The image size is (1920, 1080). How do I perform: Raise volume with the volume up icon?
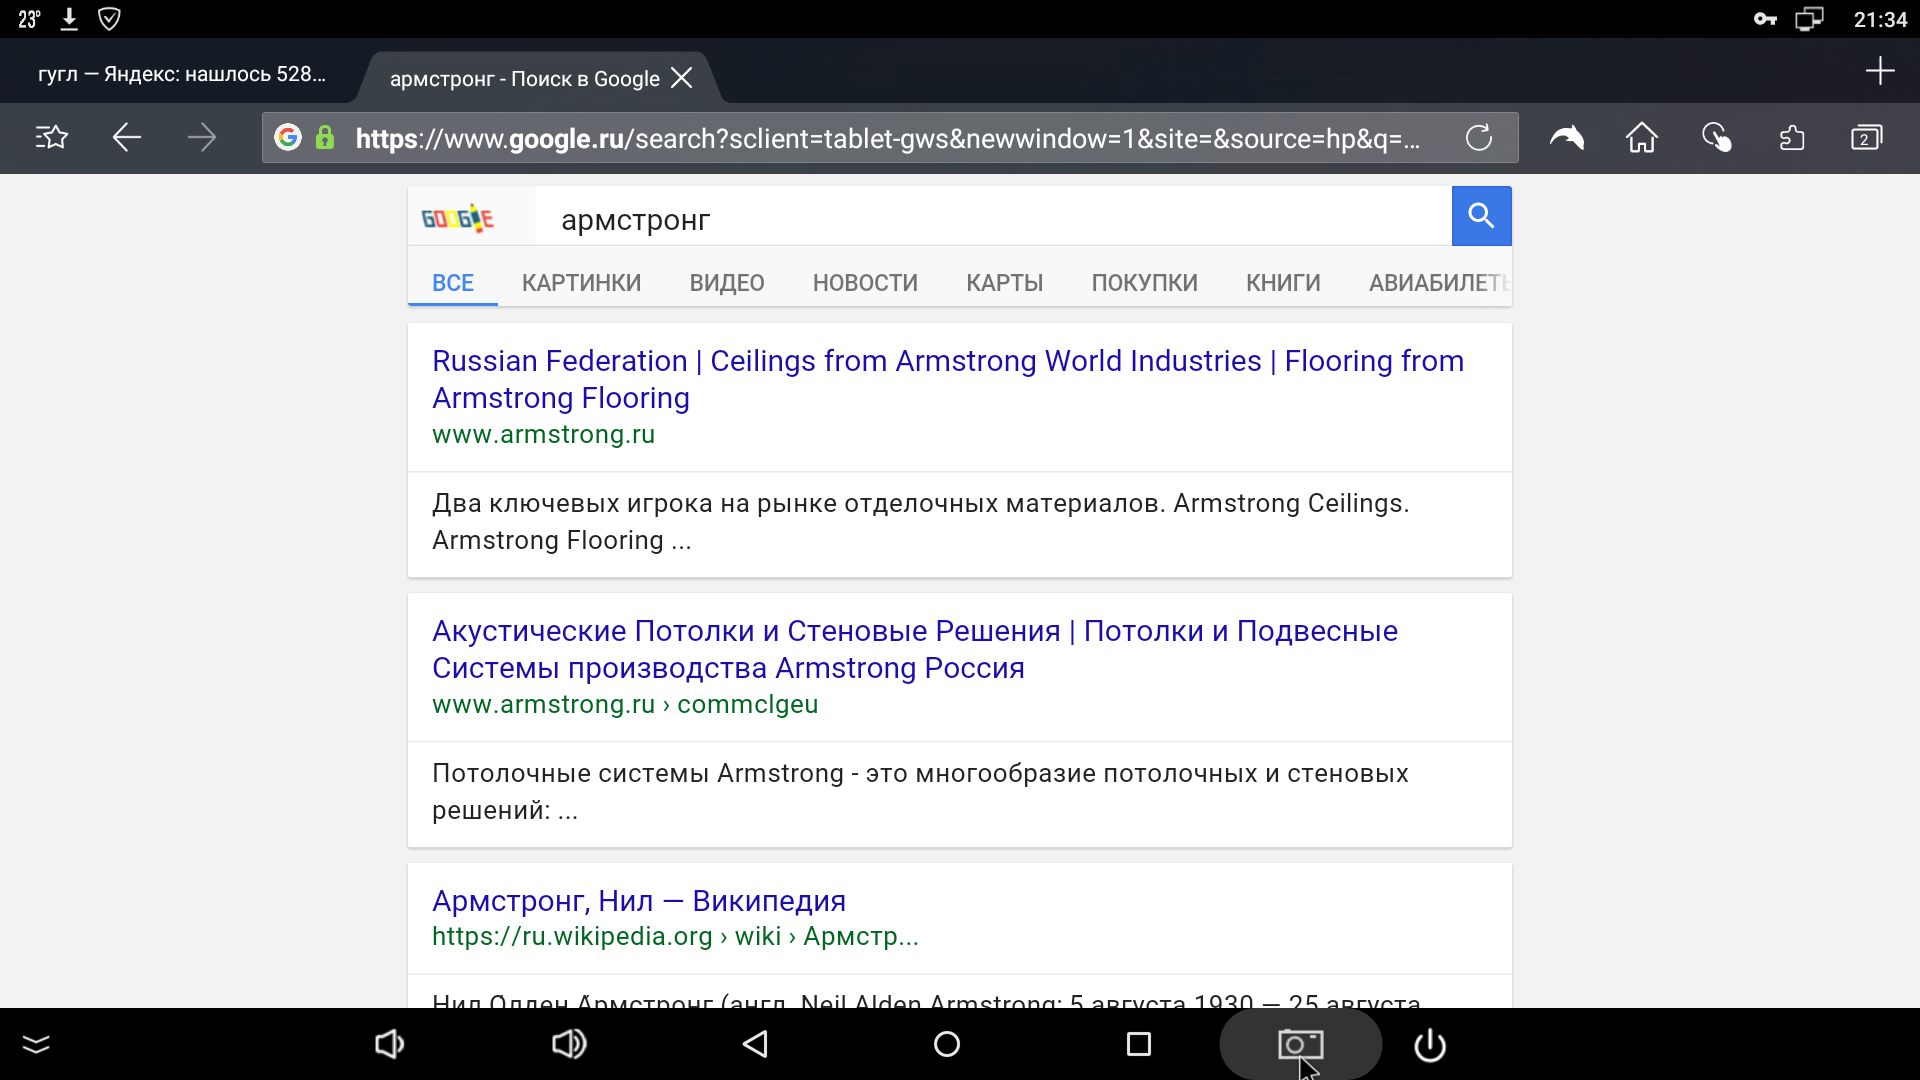coord(569,1044)
